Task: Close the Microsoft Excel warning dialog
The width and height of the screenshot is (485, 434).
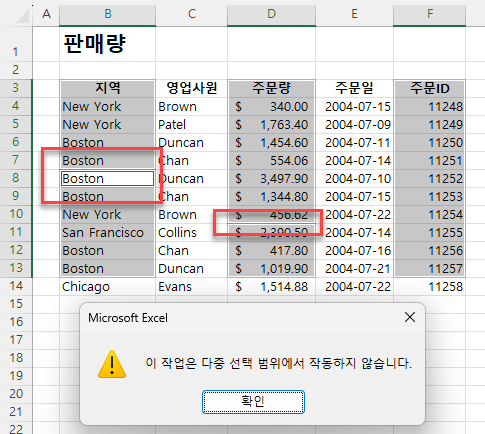Action: point(410,317)
